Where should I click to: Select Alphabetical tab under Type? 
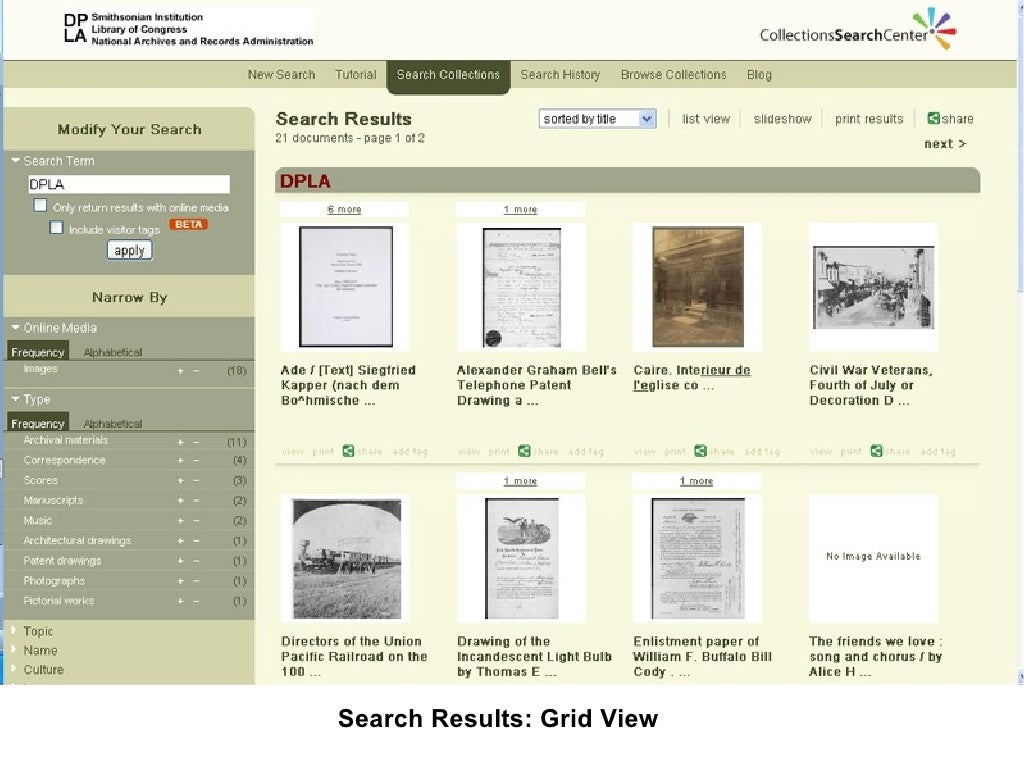(112, 423)
